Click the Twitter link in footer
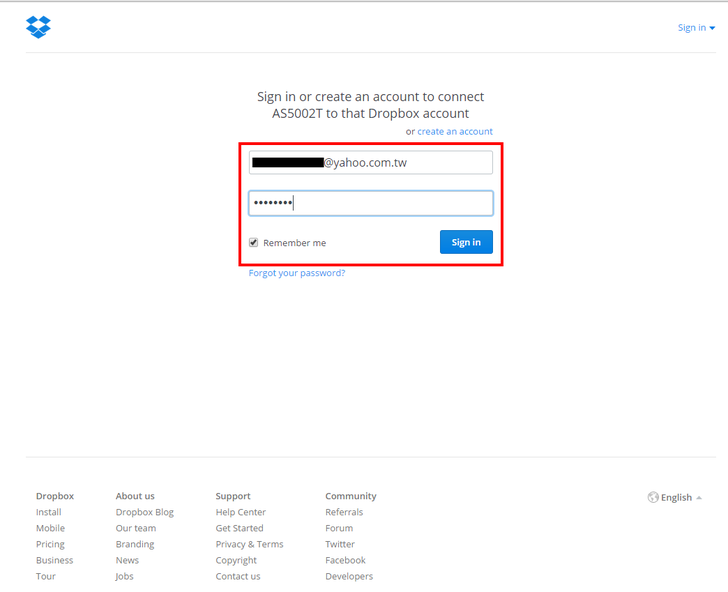This screenshot has width=728, height=592. coord(340,544)
